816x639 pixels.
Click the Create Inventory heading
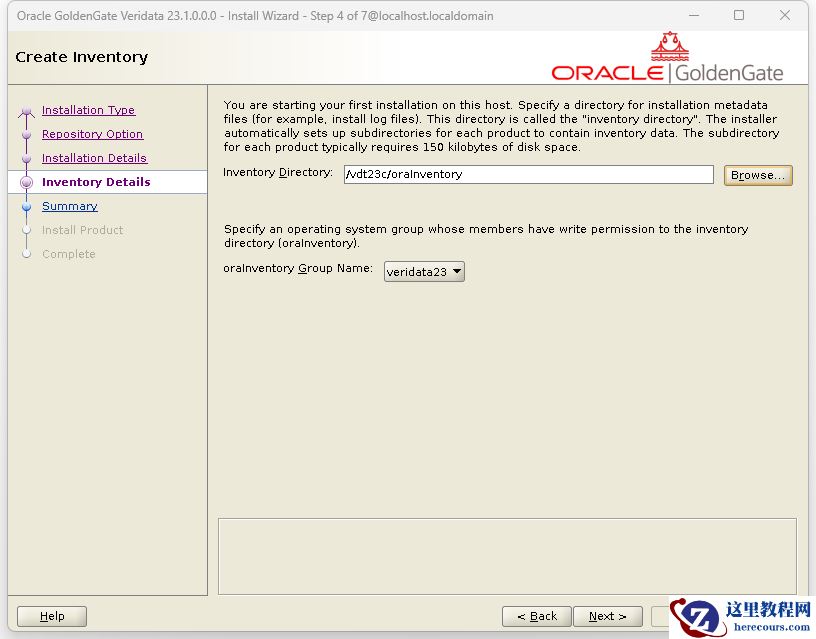[82, 57]
